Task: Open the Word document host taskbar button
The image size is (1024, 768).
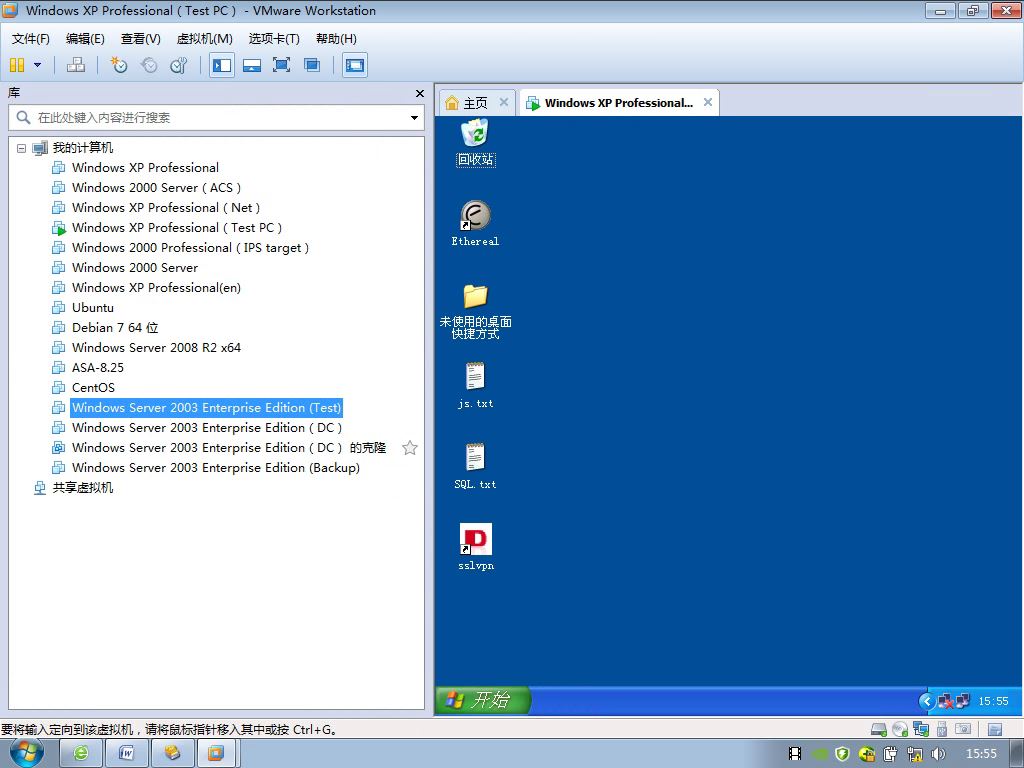Action: (126, 753)
